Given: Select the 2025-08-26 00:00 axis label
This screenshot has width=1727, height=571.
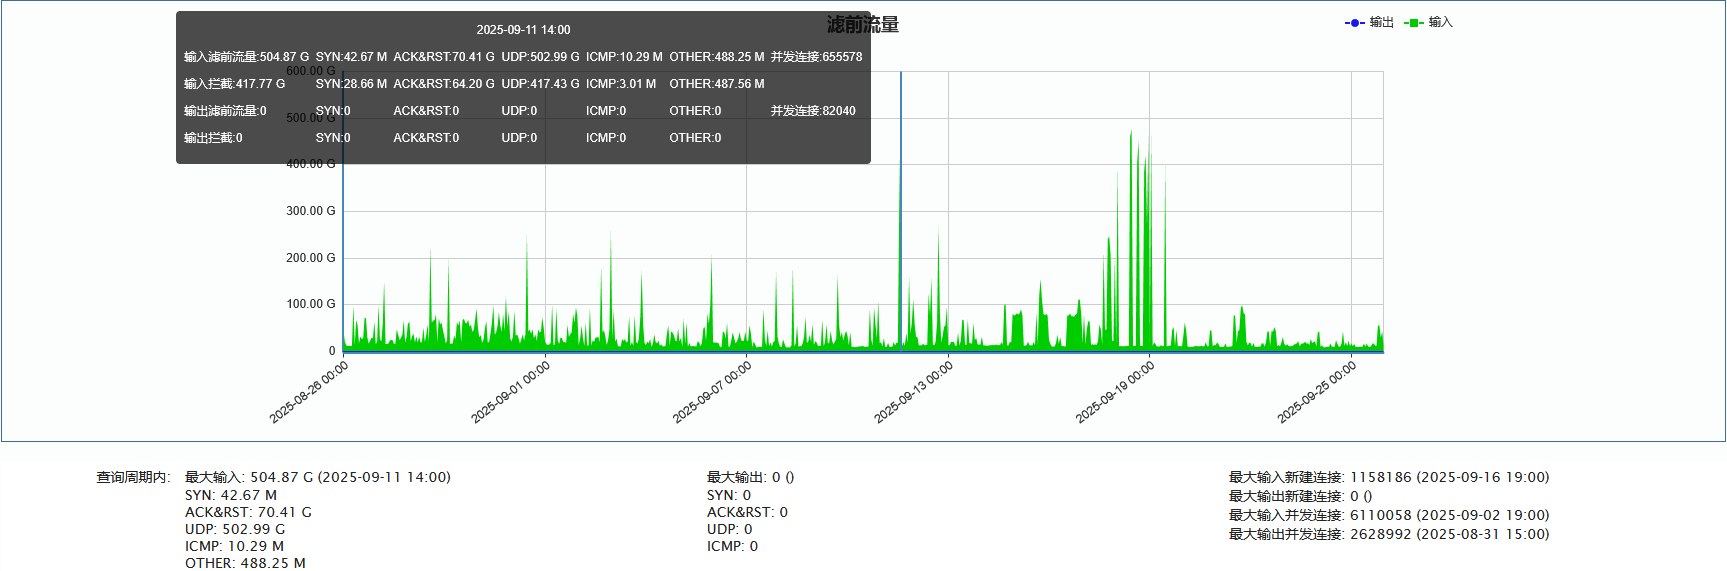Looking at the screenshot, I should 310,391.
